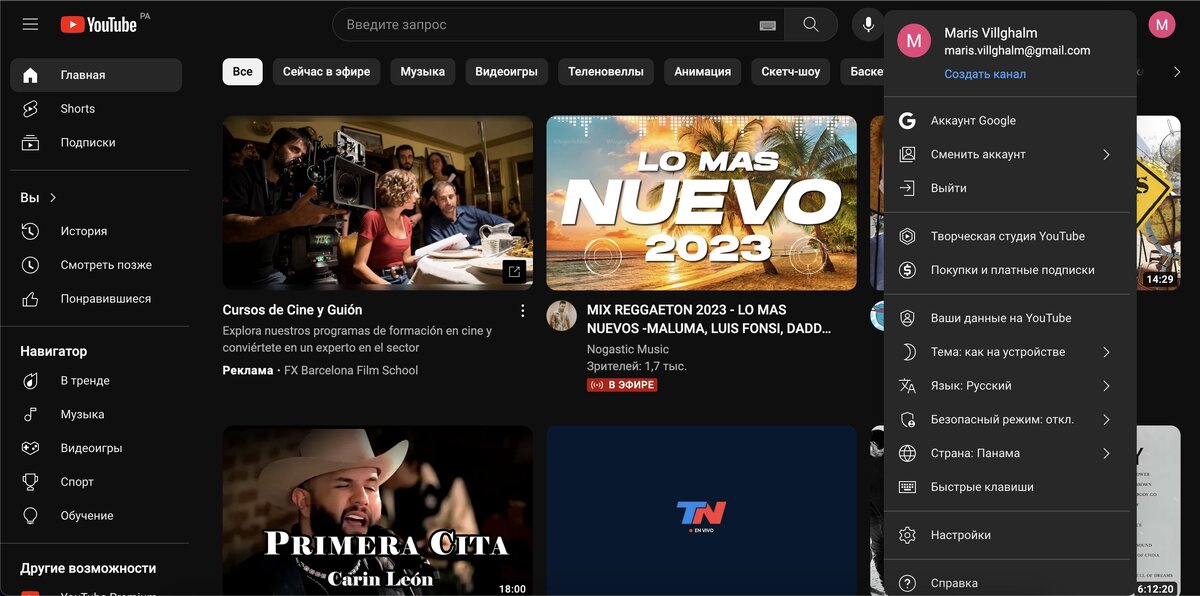The height and width of the screenshot is (596, 1200).
Task: Open Видеоигры in the Навигатор section
Action: click(96, 448)
